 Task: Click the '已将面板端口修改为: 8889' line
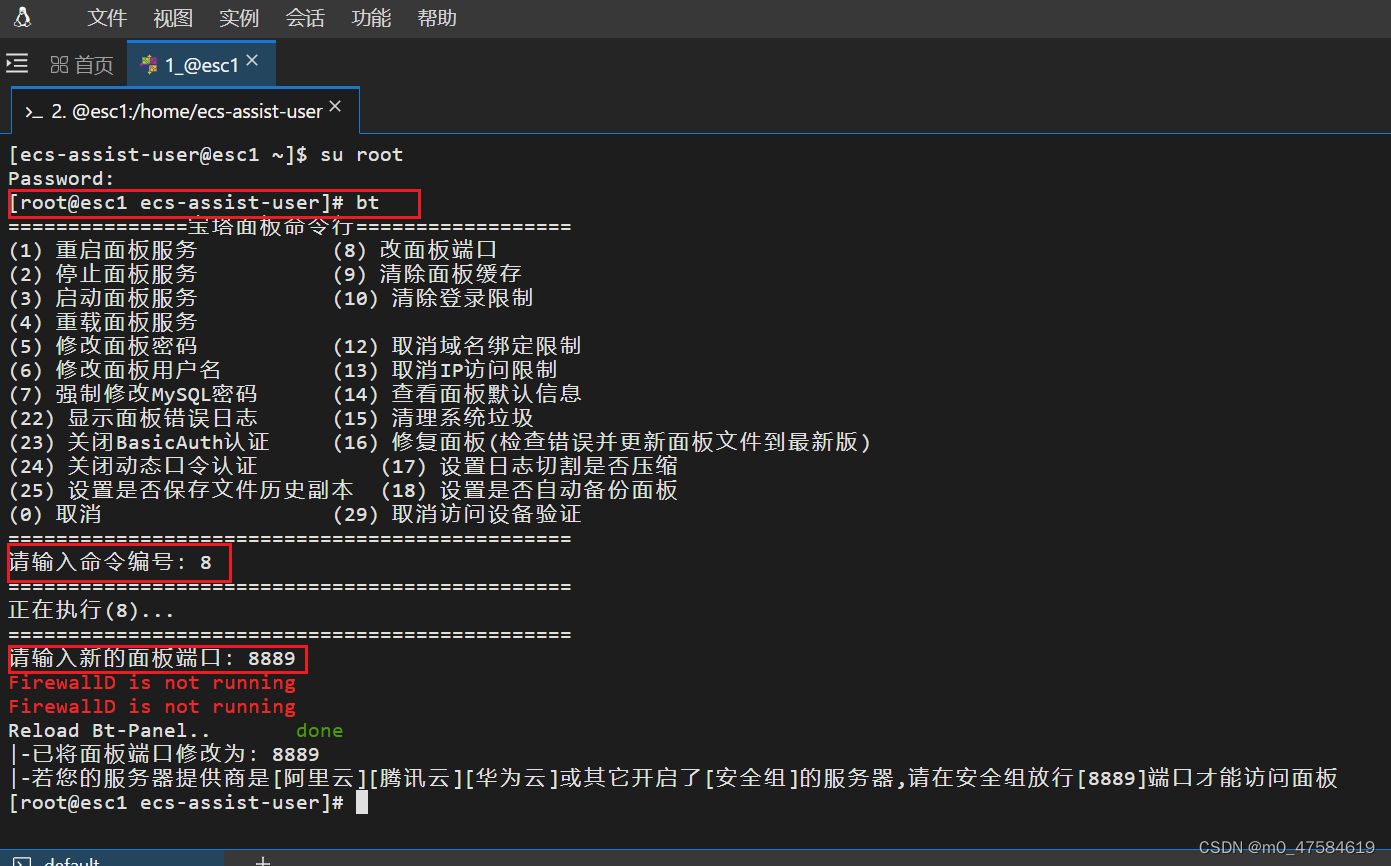click(x=164, y=754)
